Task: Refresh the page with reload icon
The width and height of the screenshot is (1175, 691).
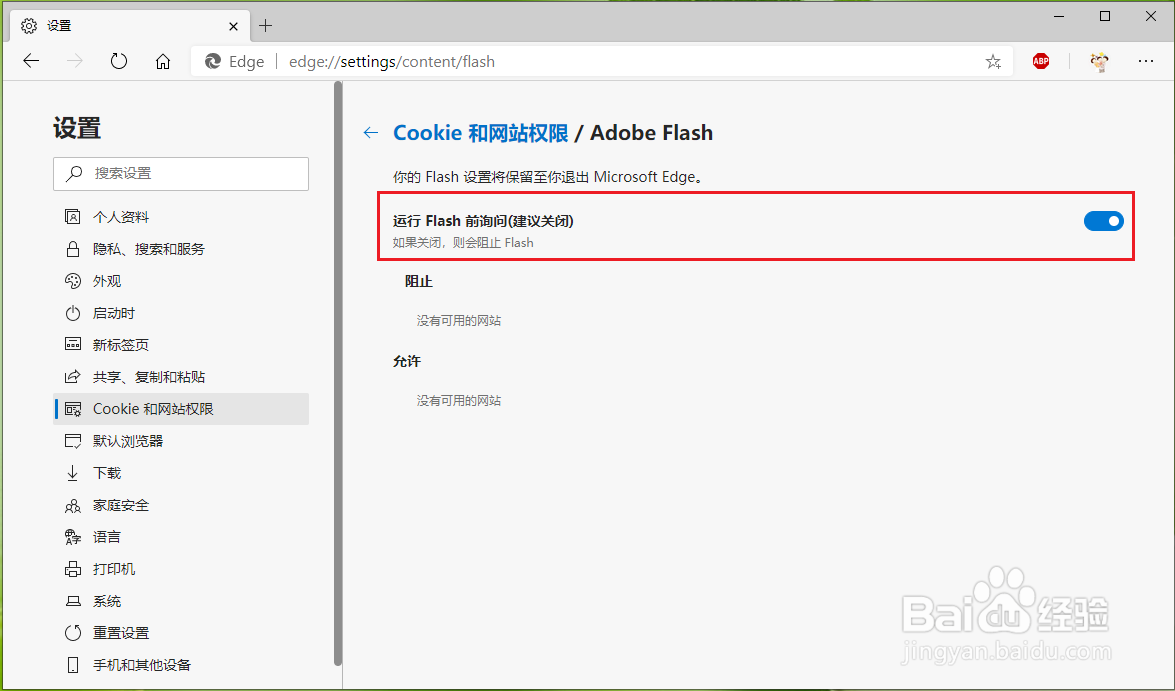Action: [x=119, y=61]
